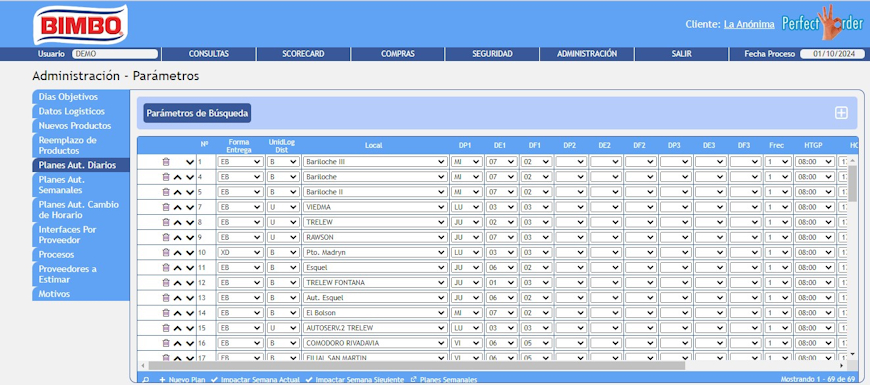Click Parámetros de Búsqueda button
Screen dimensions: 870x385
coord(197,113)
